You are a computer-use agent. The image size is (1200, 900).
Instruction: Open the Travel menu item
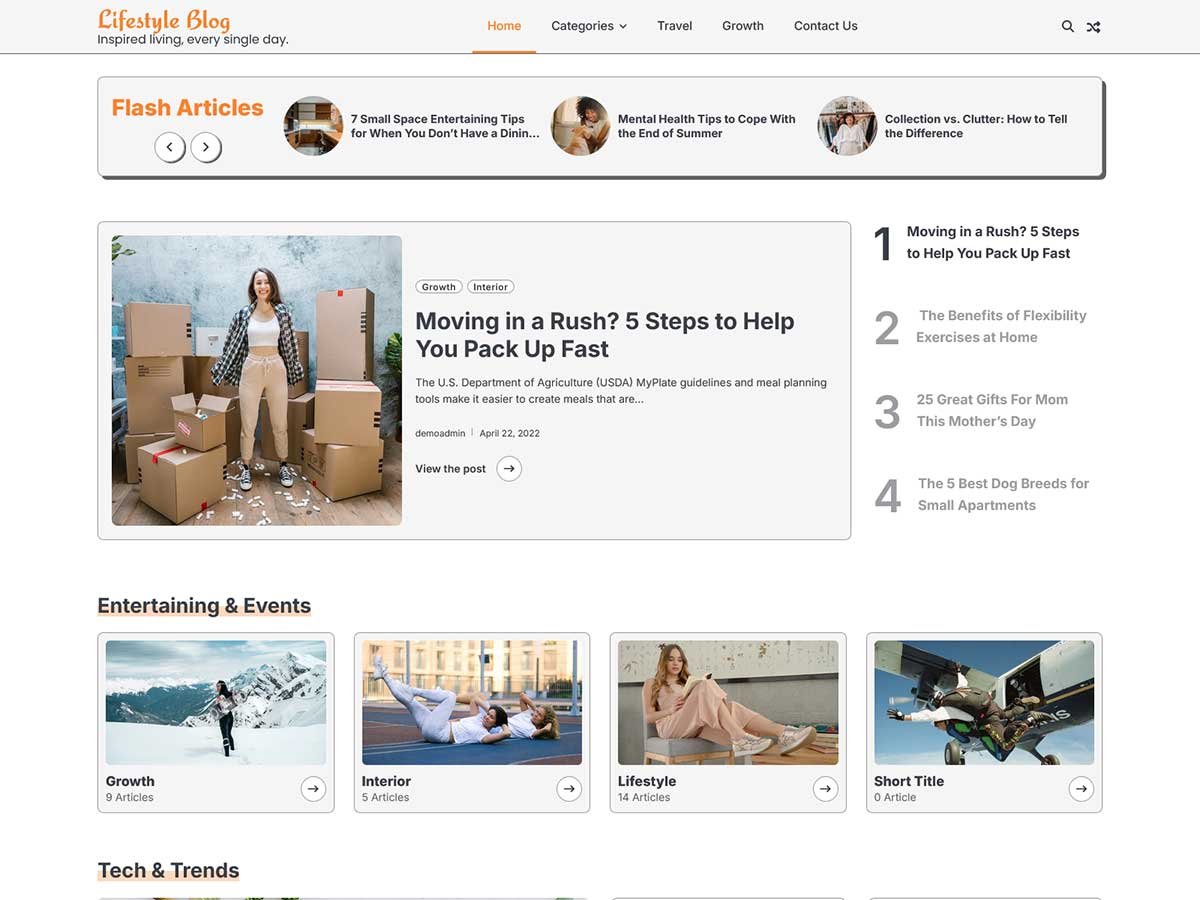click(675, 26)
